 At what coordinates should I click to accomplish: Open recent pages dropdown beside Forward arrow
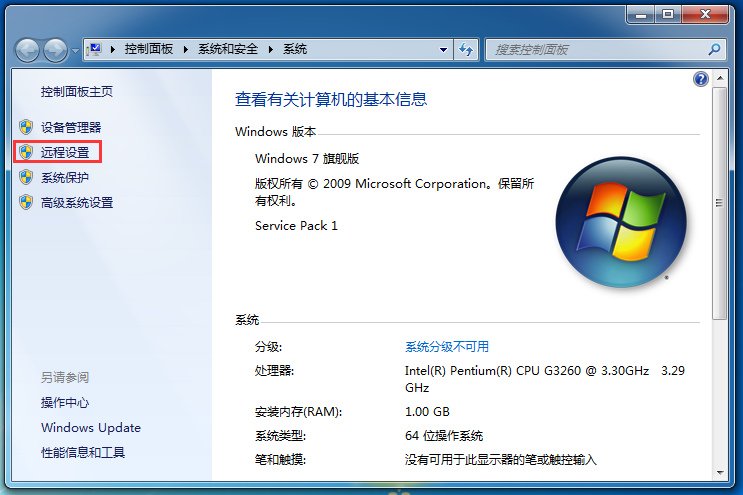75,50
